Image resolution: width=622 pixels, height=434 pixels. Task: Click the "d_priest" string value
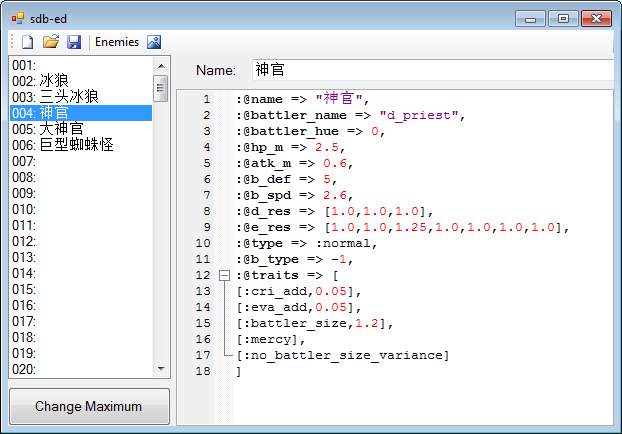click(419, 115)
